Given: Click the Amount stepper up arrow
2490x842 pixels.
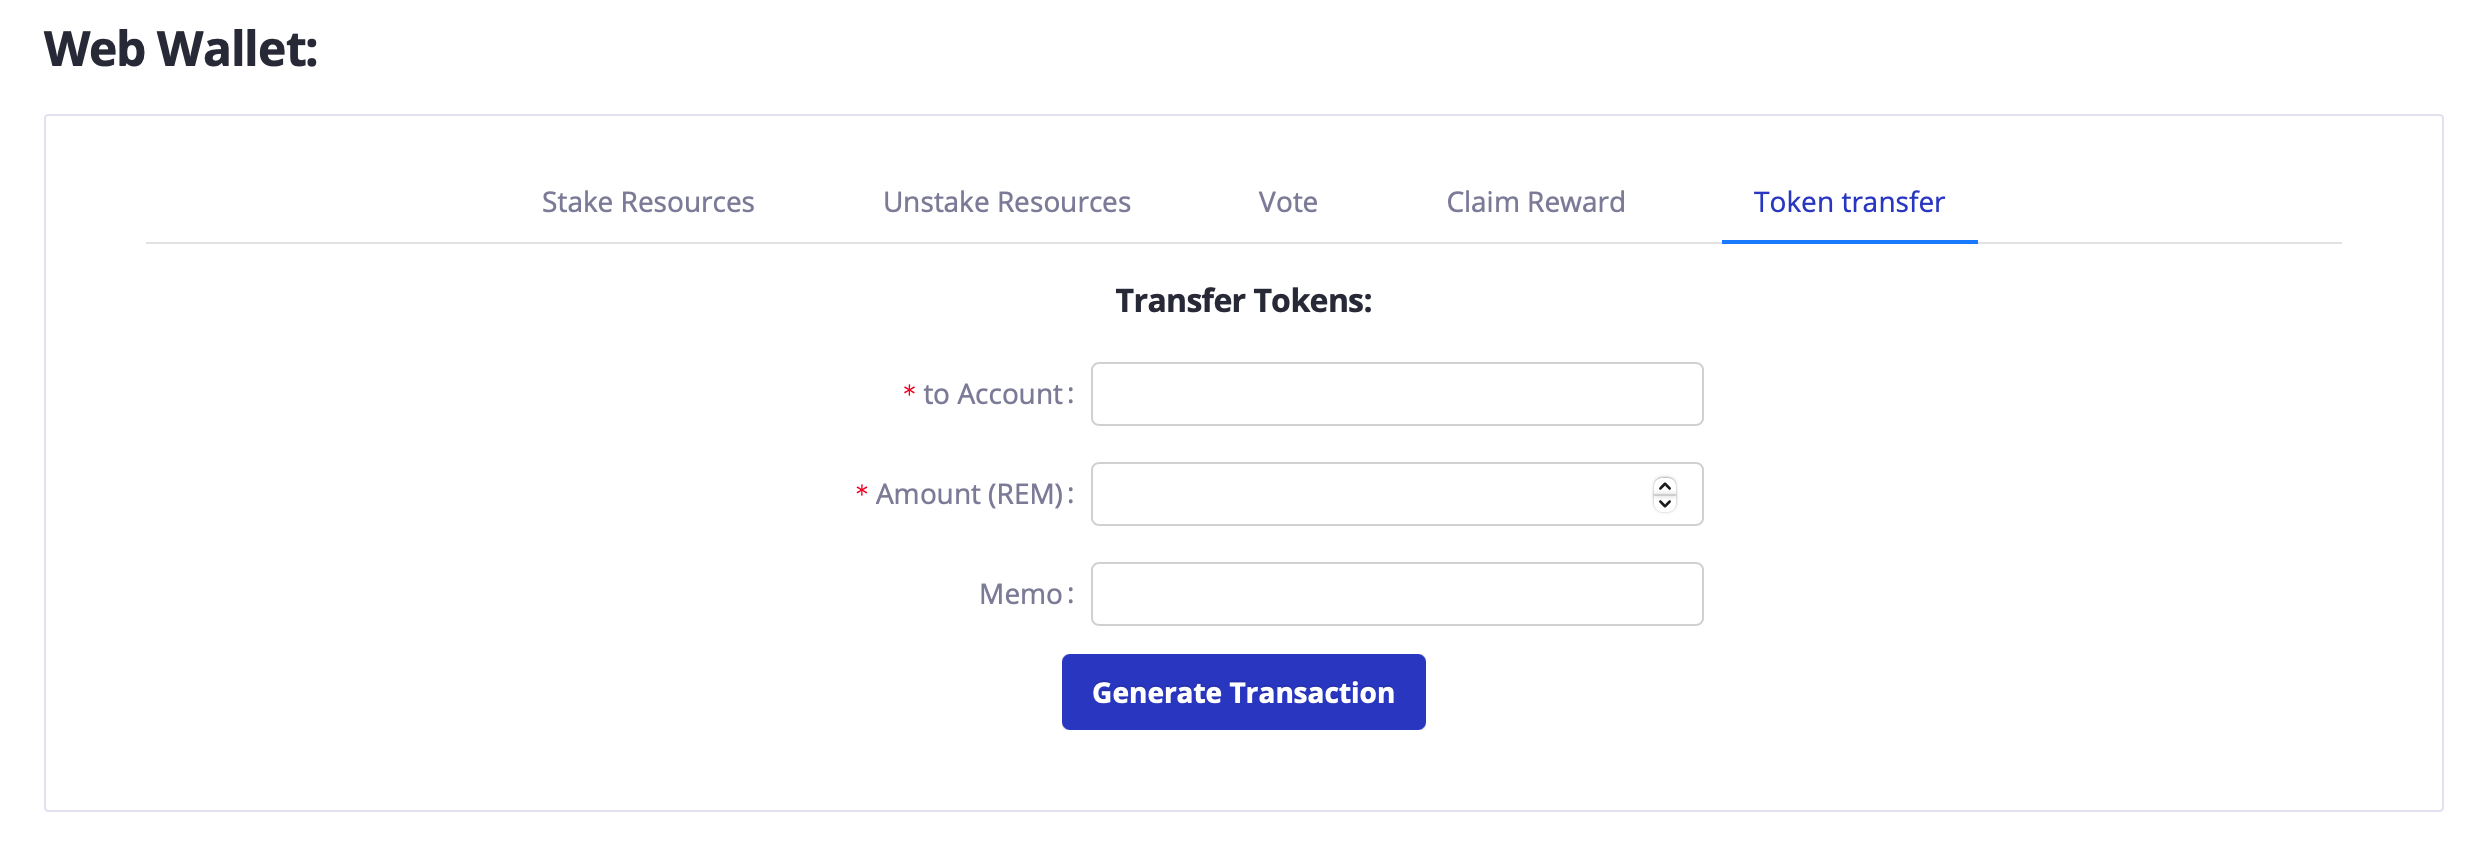Looking at the screenshot, I should coord(1665,486).
